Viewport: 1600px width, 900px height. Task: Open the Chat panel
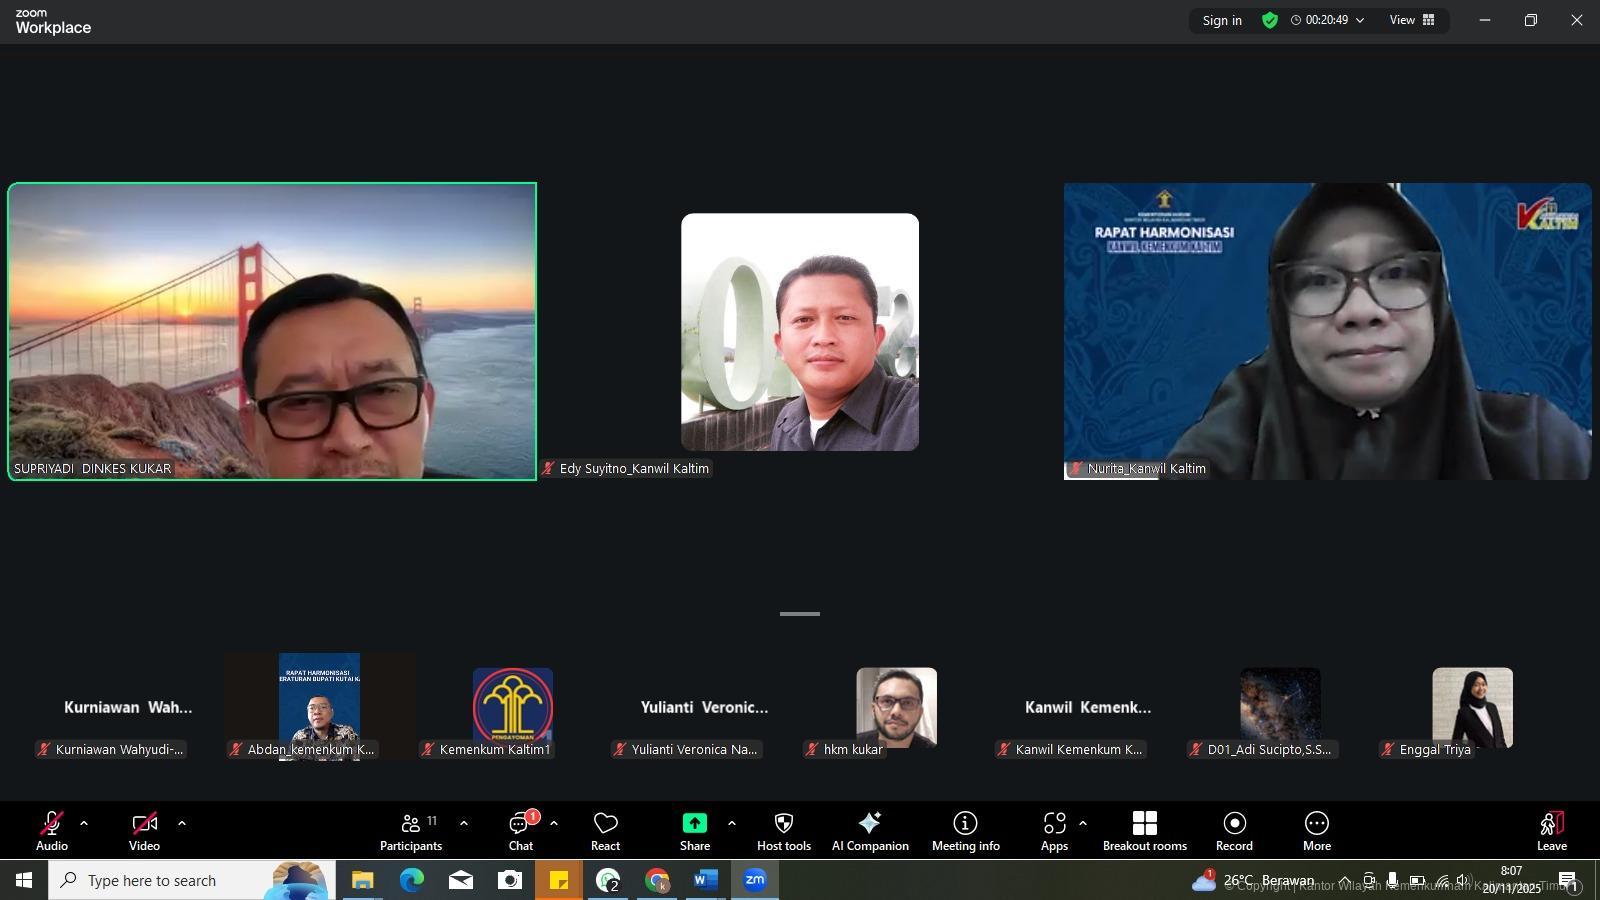[x=520, y=831]
